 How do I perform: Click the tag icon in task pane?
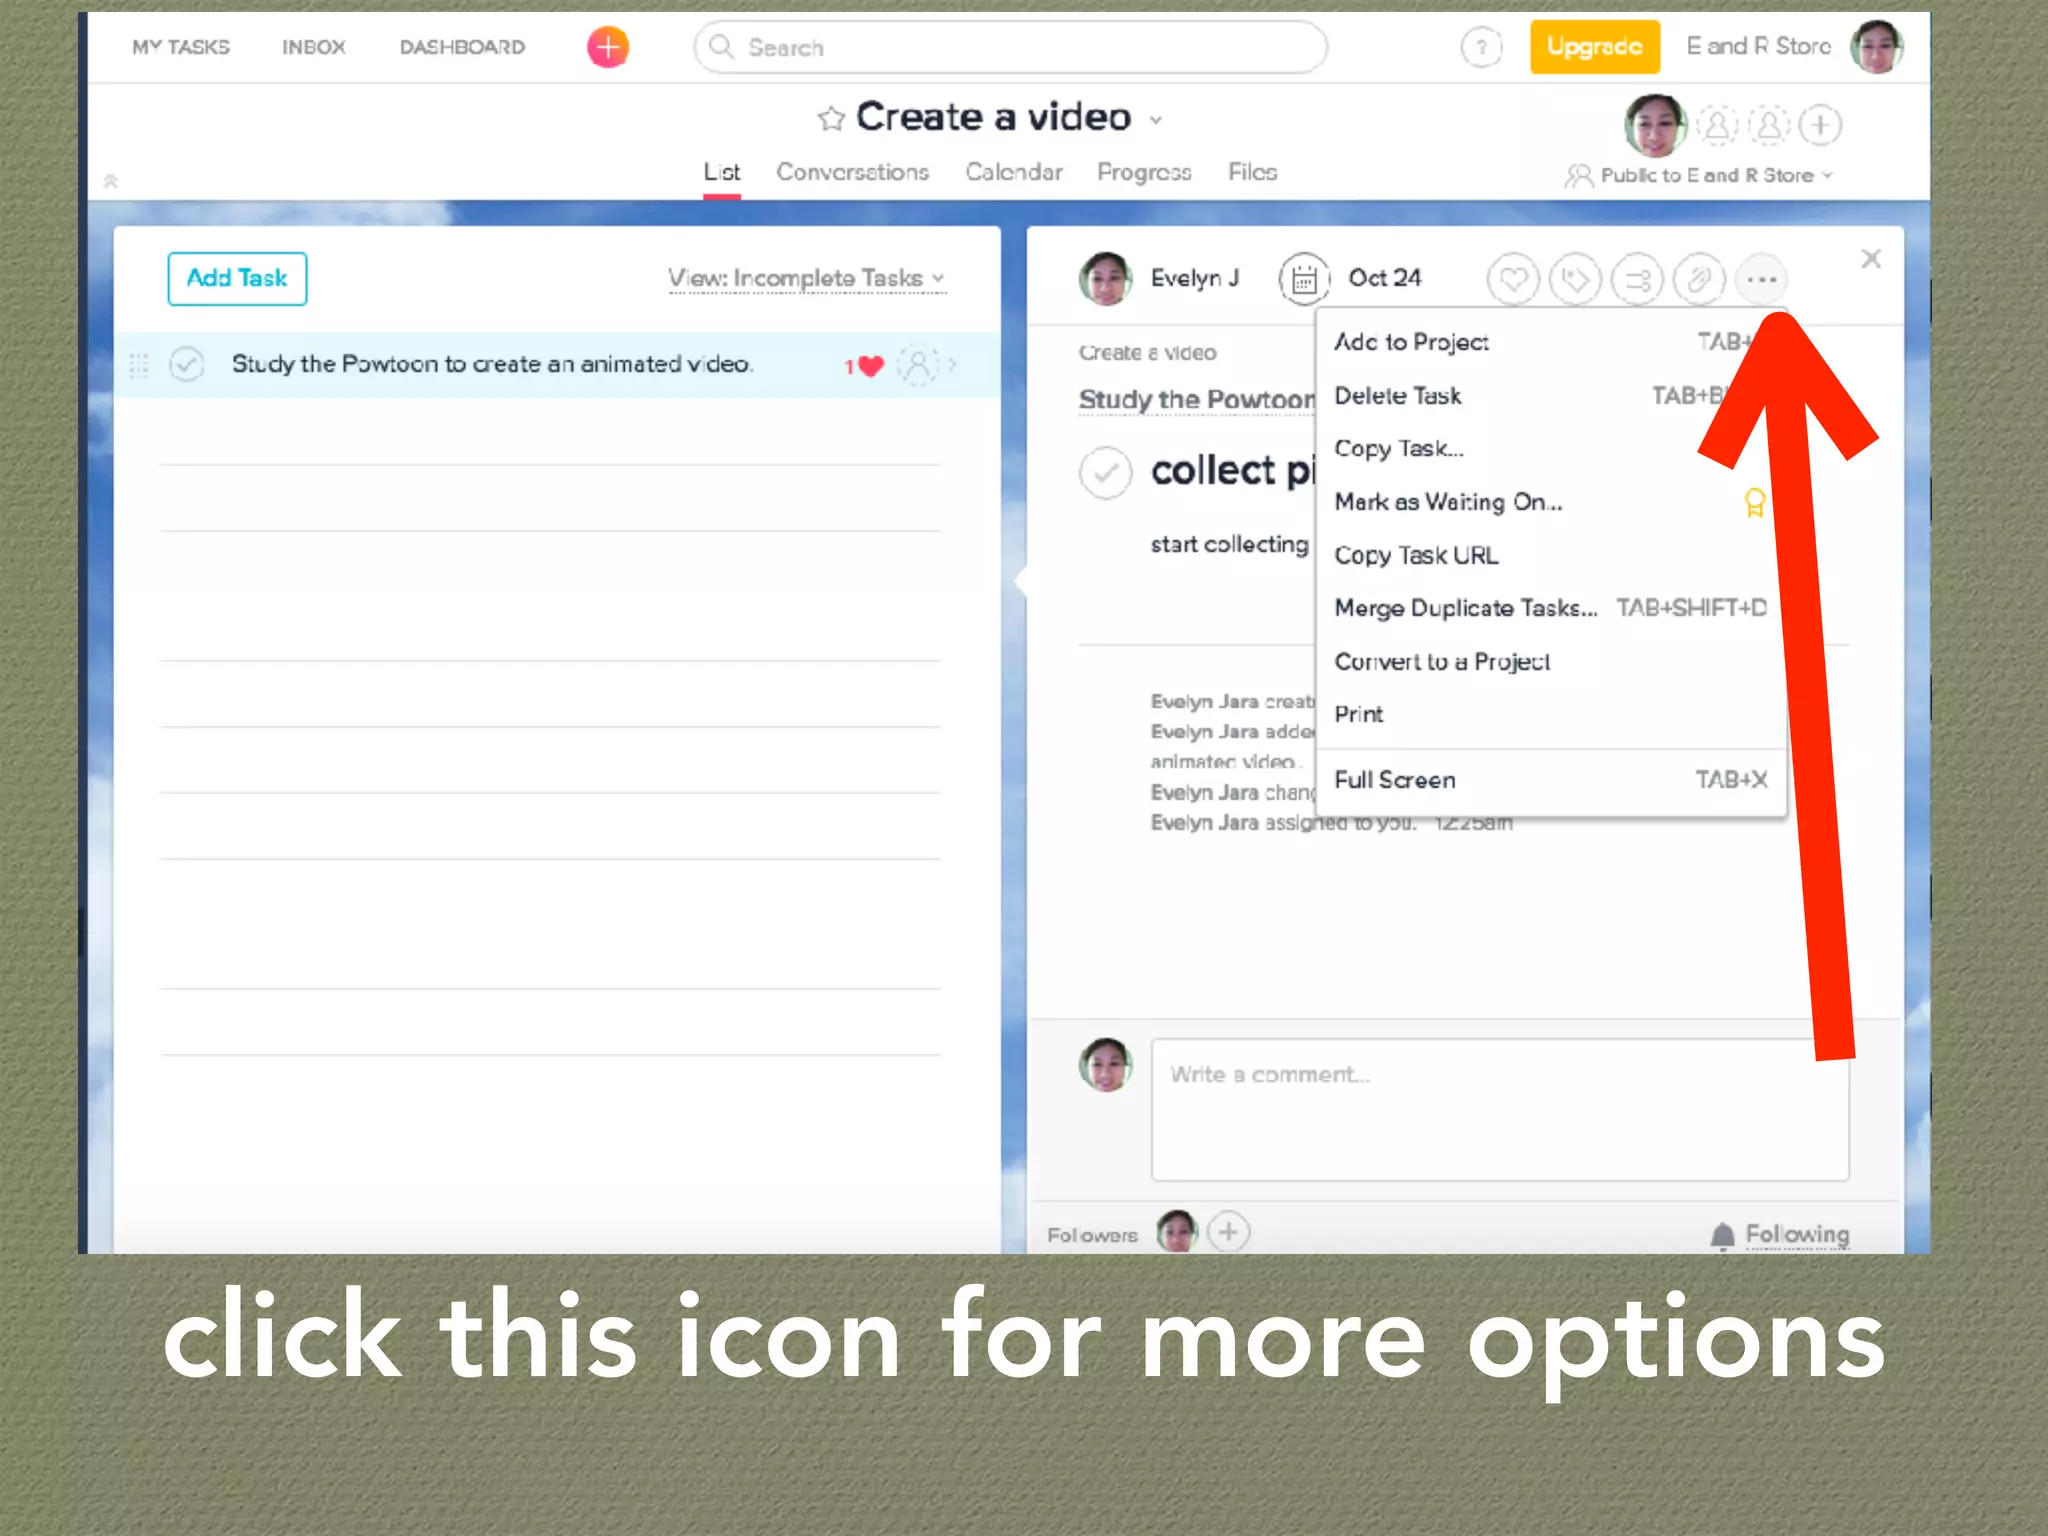tap(1575, 279)
